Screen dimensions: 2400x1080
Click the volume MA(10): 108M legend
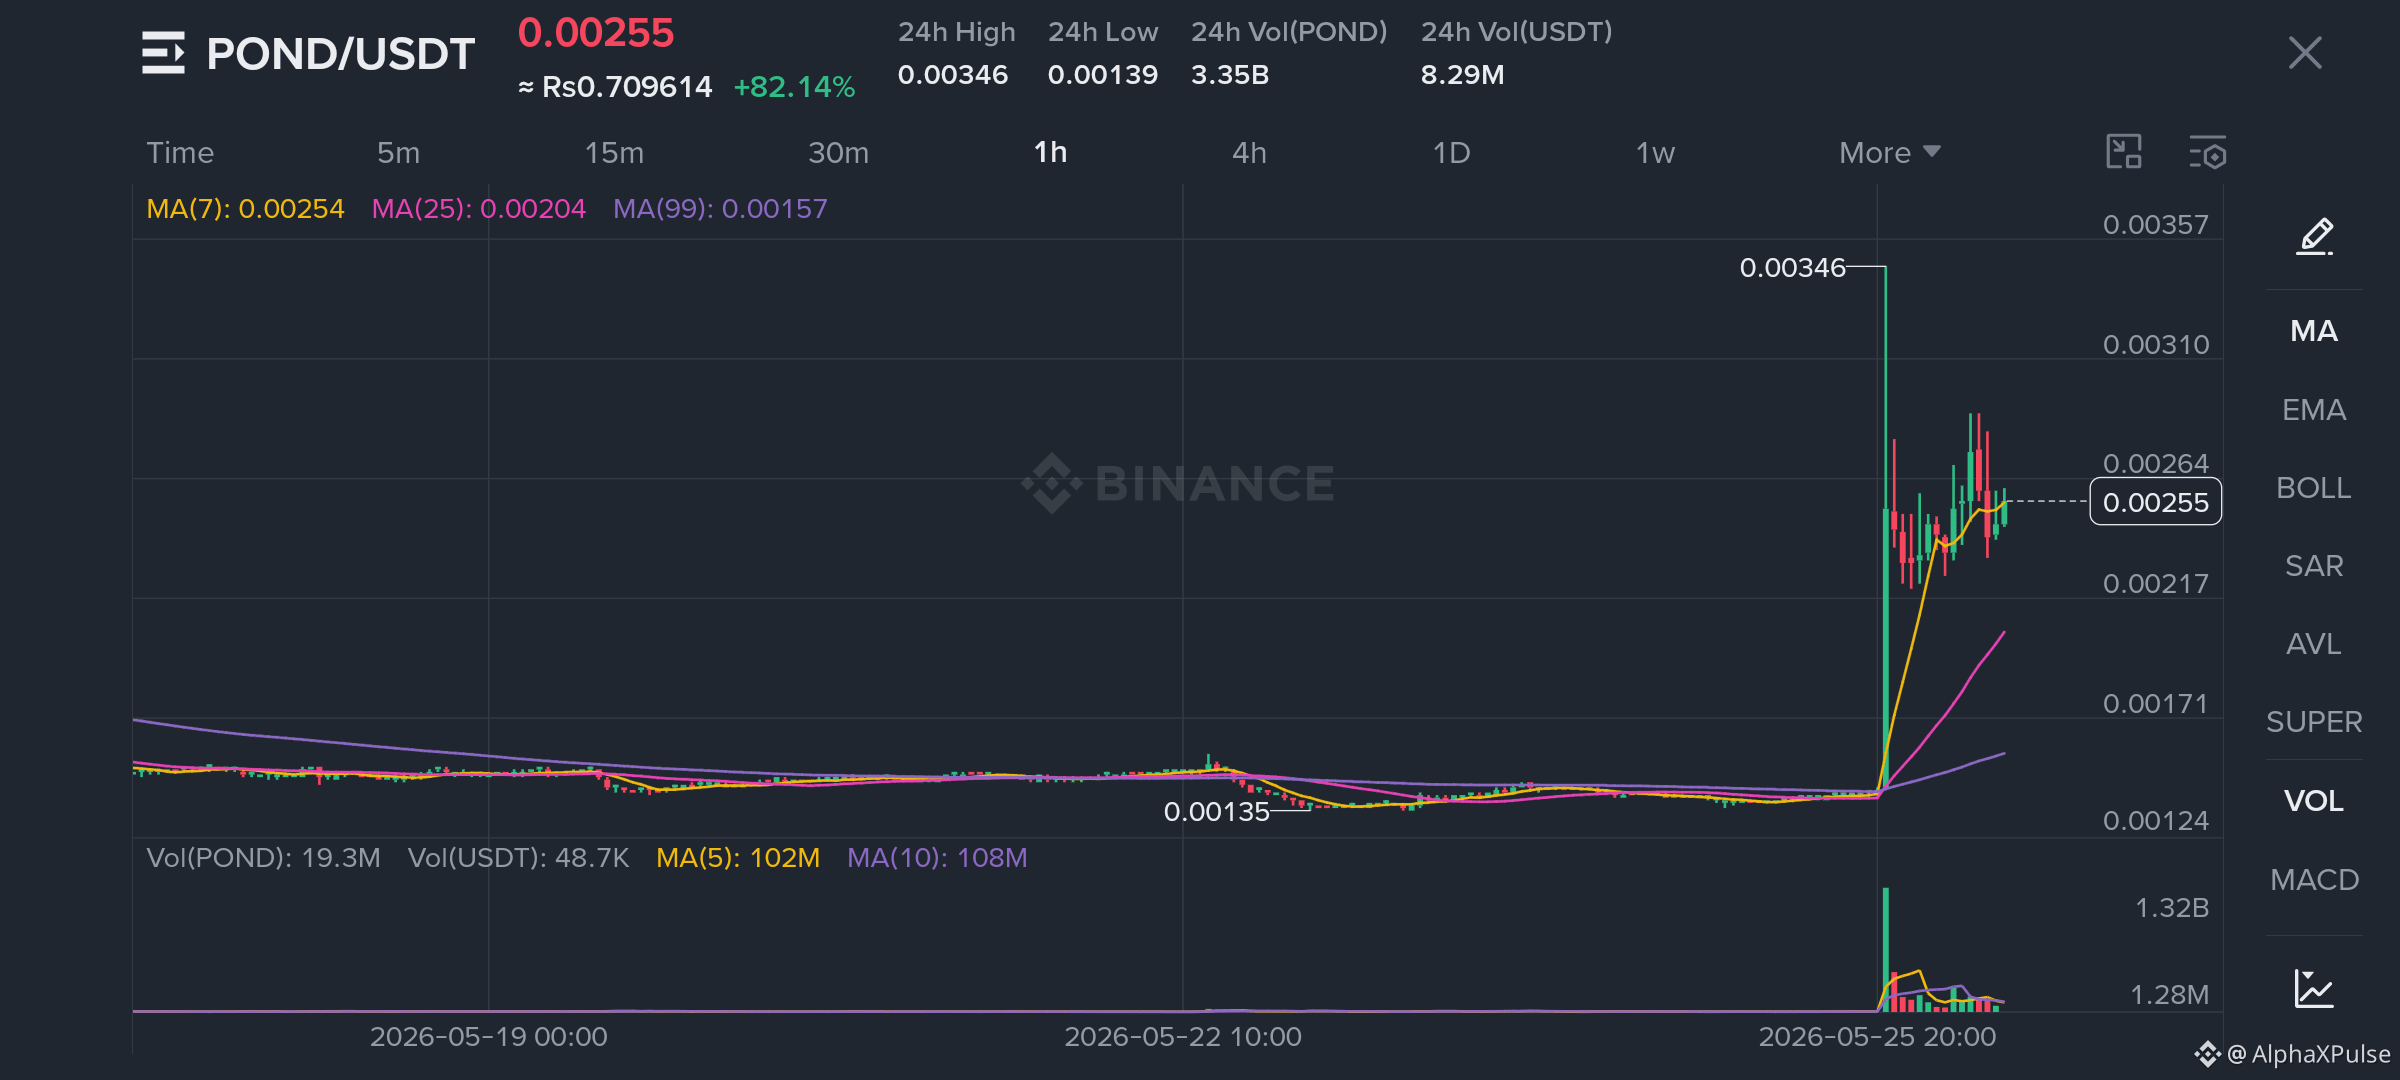click(x=937, y=858)
